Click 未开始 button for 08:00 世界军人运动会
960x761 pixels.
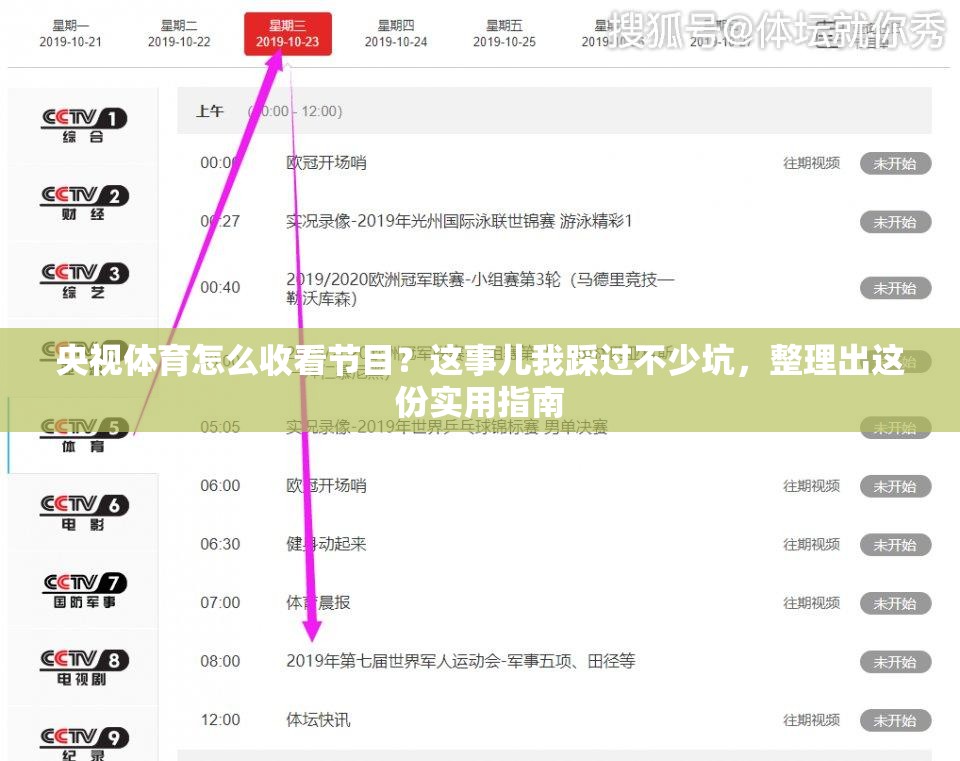tap(895, 662)
